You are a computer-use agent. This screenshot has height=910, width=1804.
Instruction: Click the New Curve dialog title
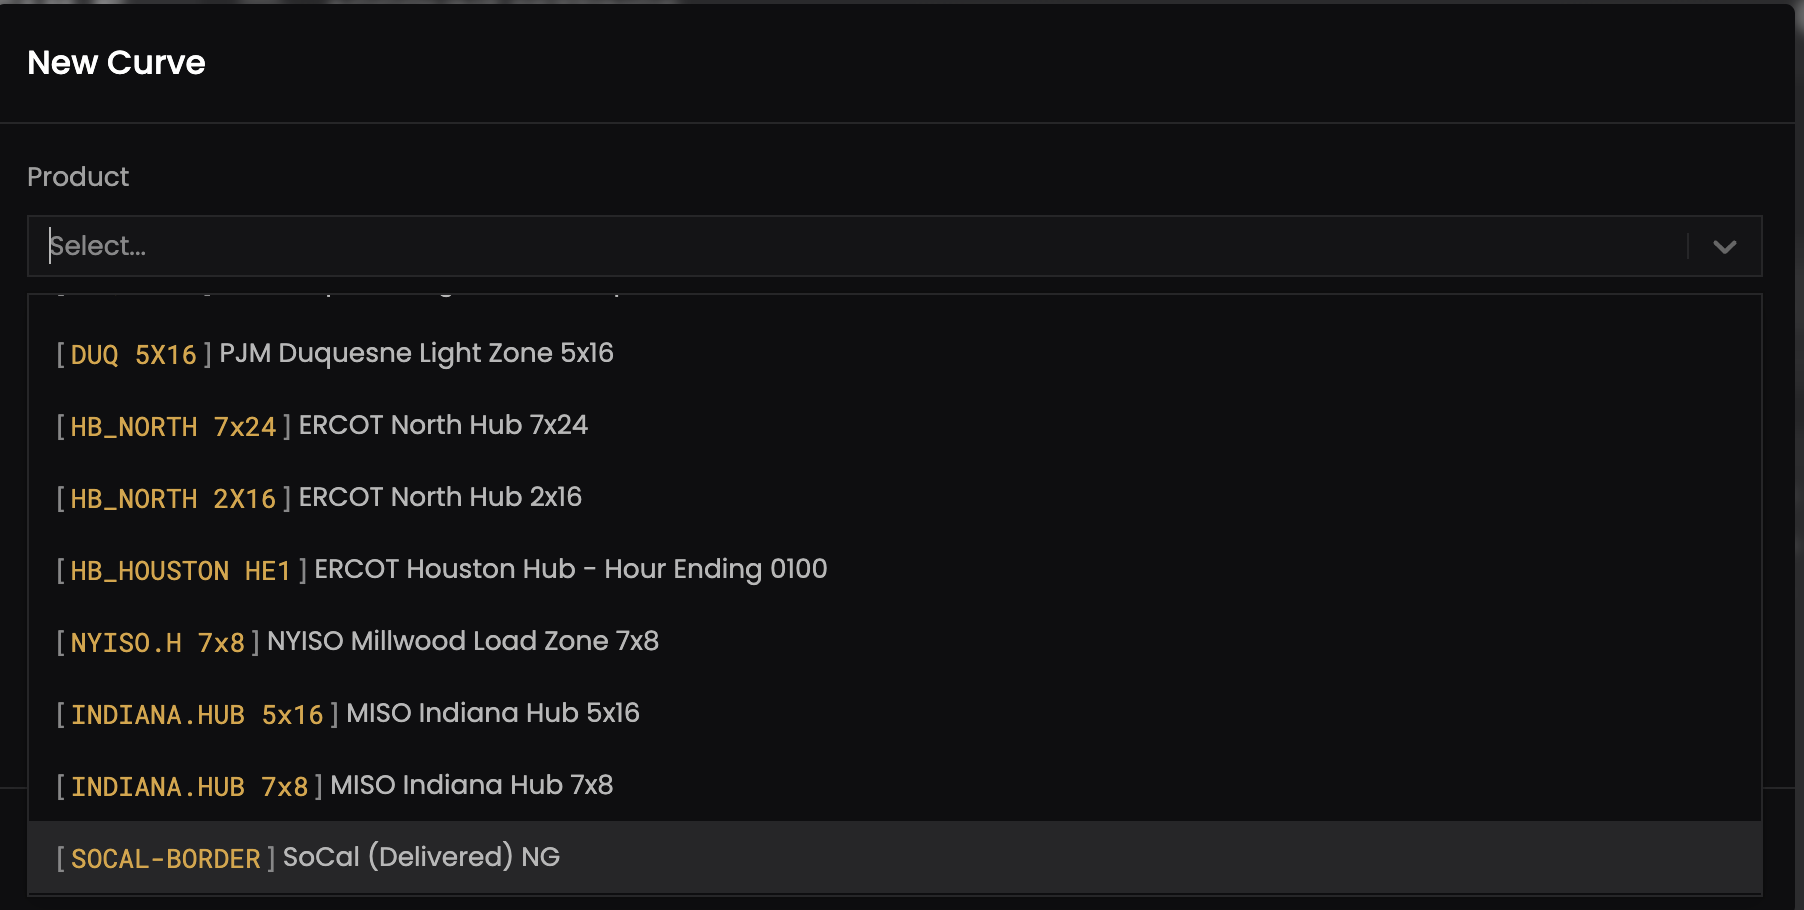(x=116, y=63)
